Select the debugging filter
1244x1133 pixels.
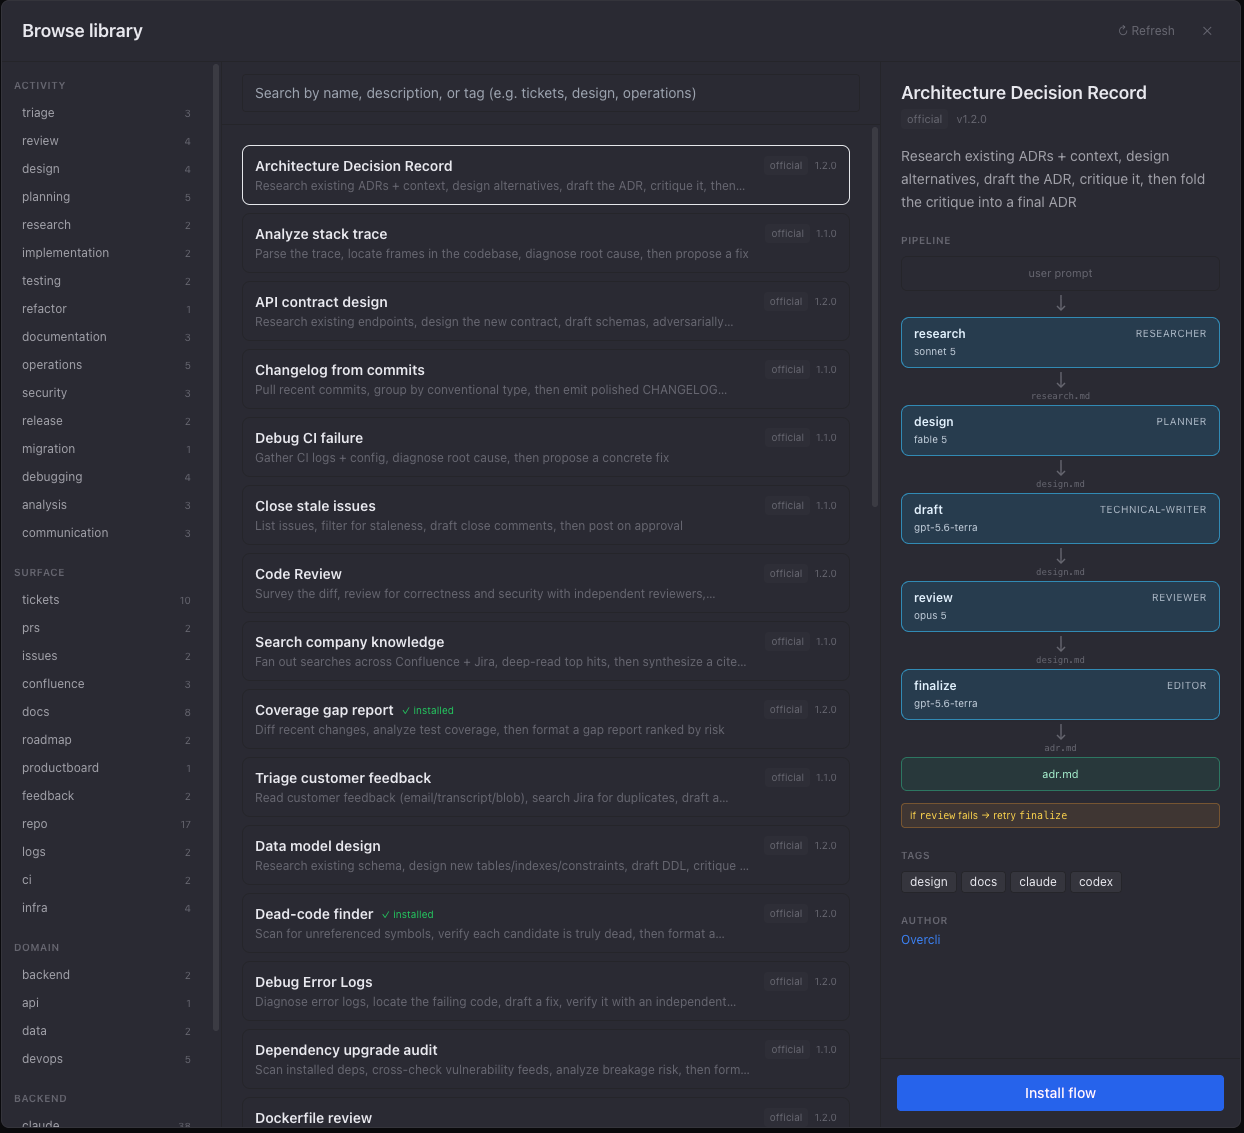pyautogui.click(x=106, y=477)
